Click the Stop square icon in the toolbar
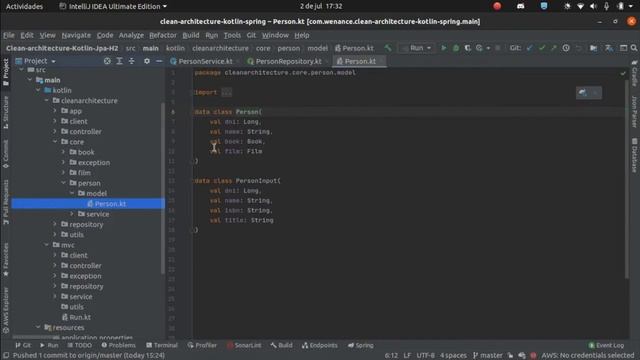 tap(498, 48)
